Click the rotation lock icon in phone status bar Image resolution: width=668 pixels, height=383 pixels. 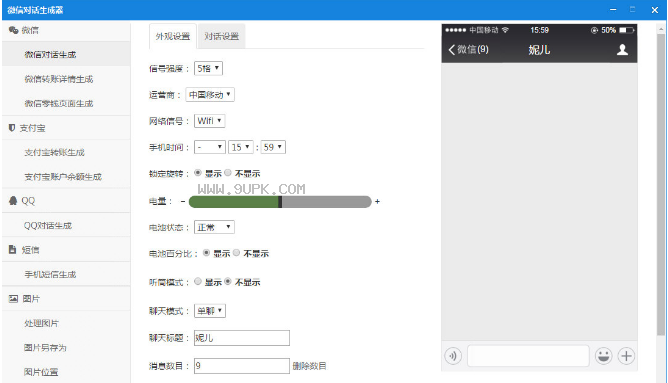(x=594, y=30)
